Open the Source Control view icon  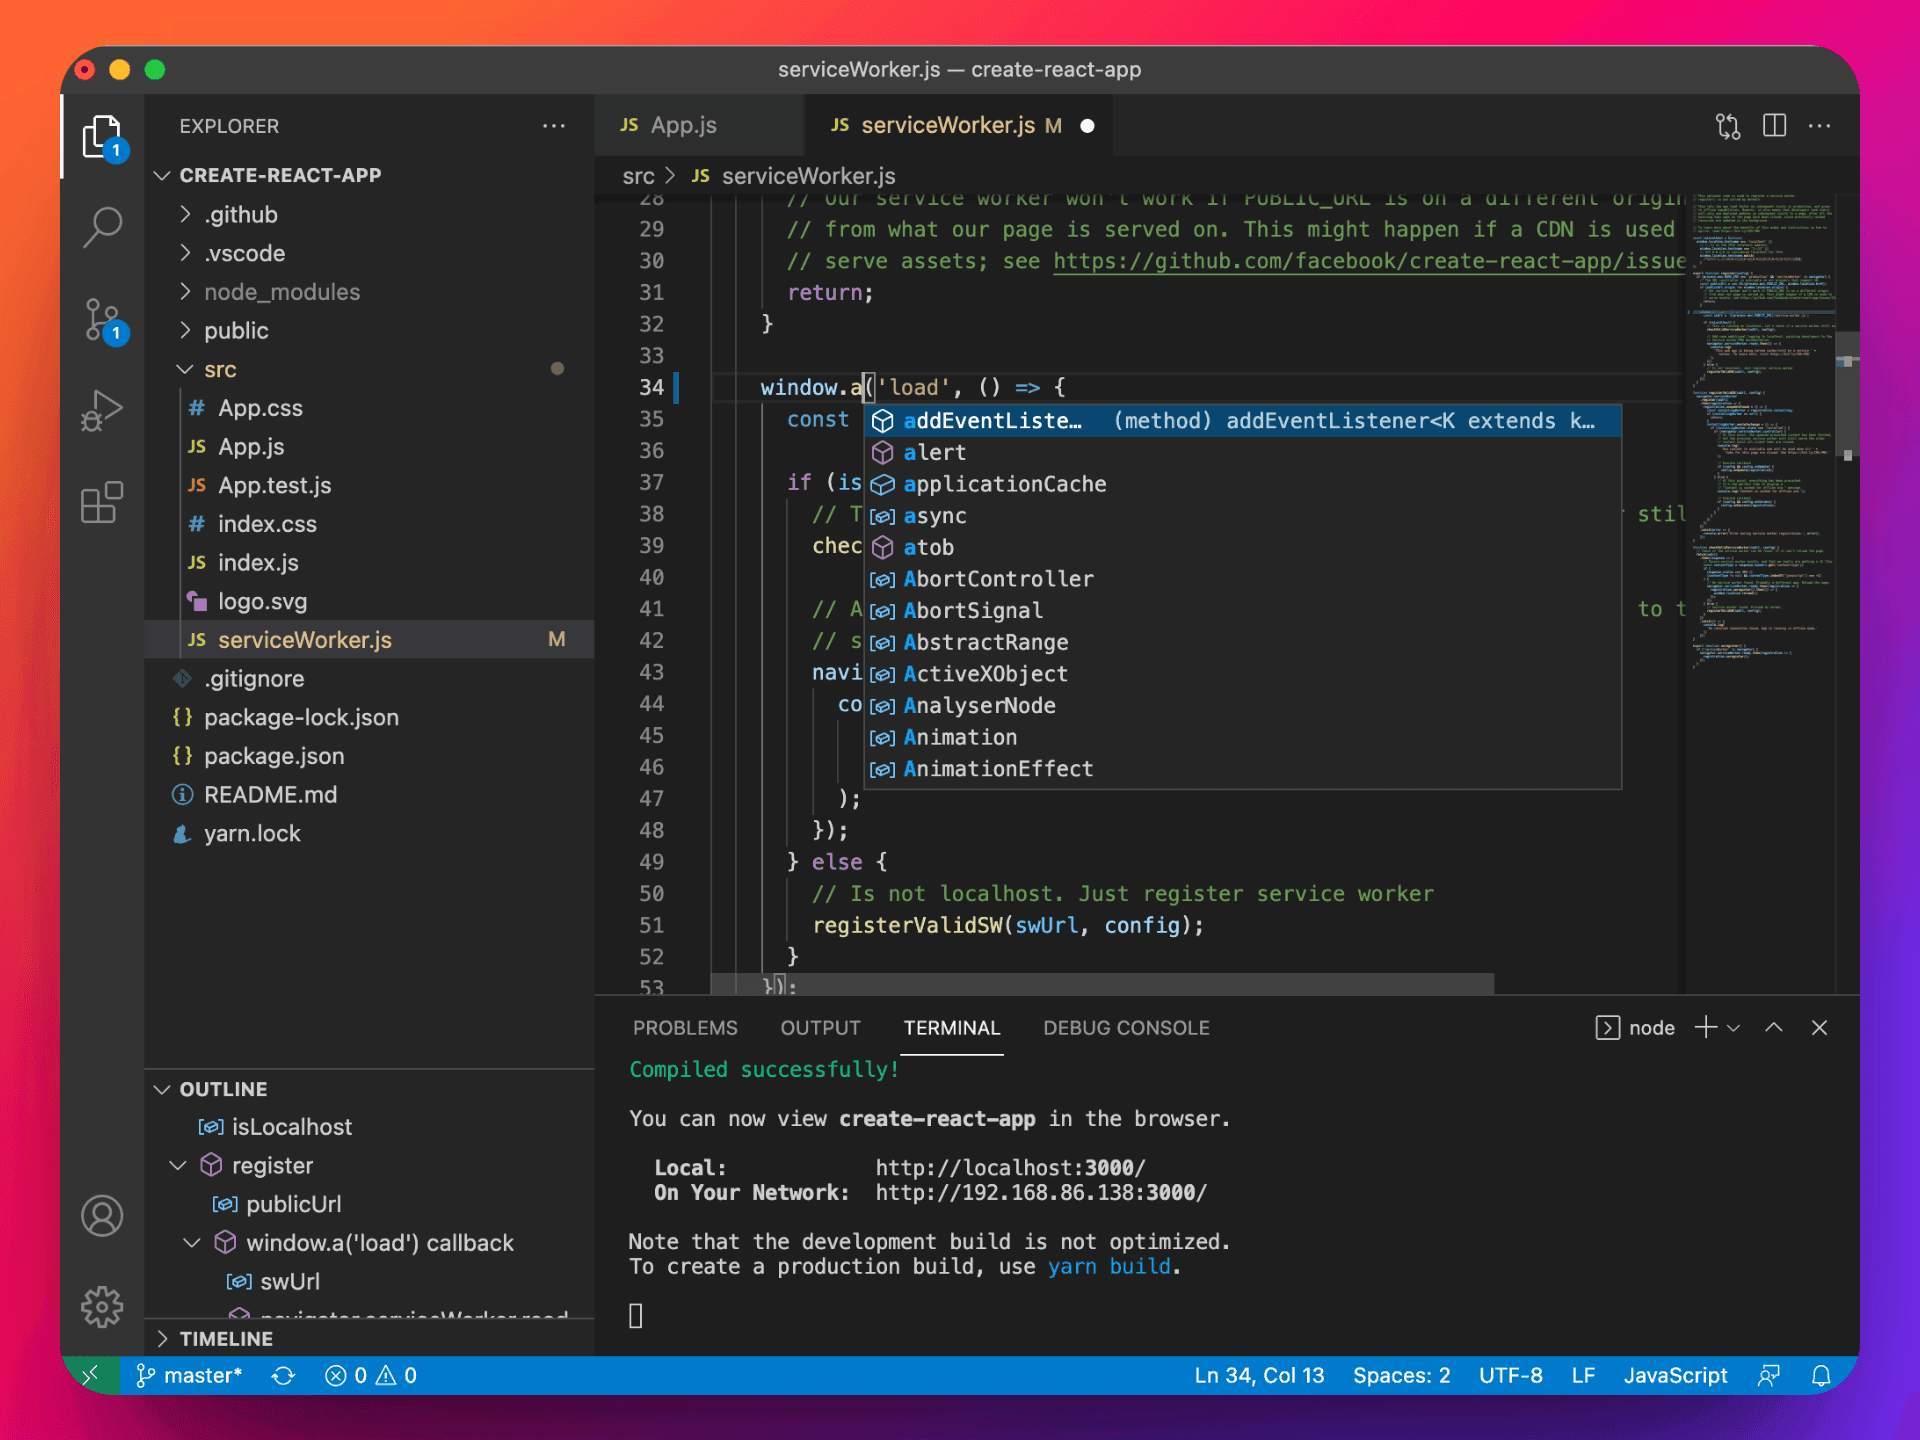point(102,320)
